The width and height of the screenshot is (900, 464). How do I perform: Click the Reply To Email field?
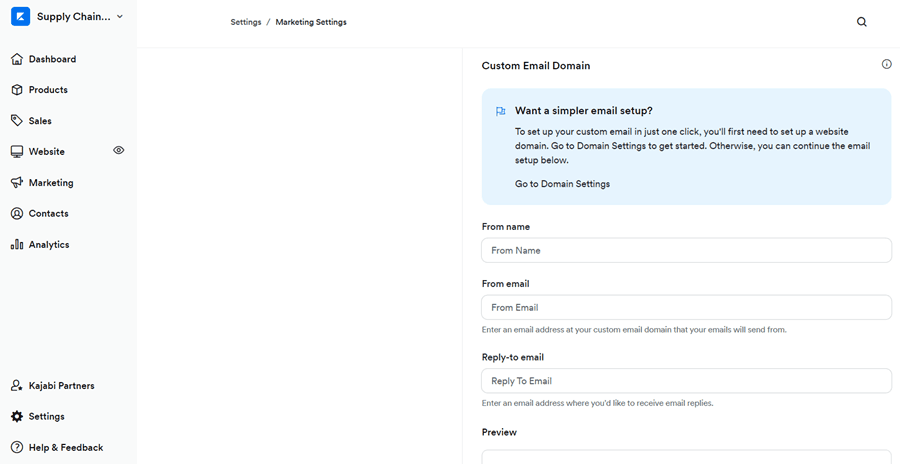686,381
